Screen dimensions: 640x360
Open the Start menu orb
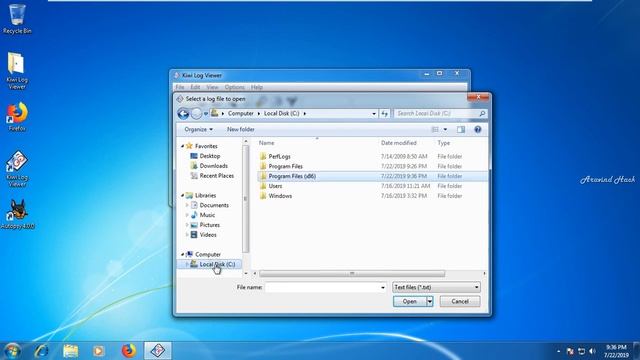tap(12, 351)
